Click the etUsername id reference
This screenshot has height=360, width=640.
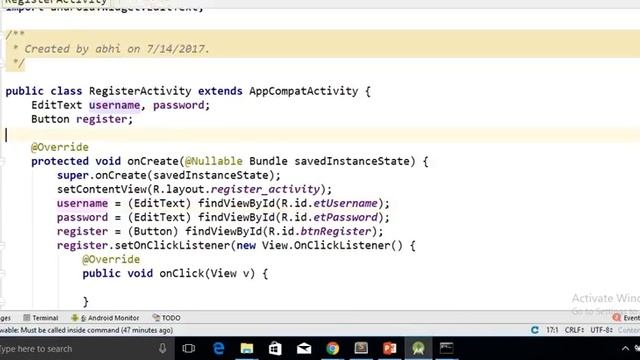345,203
